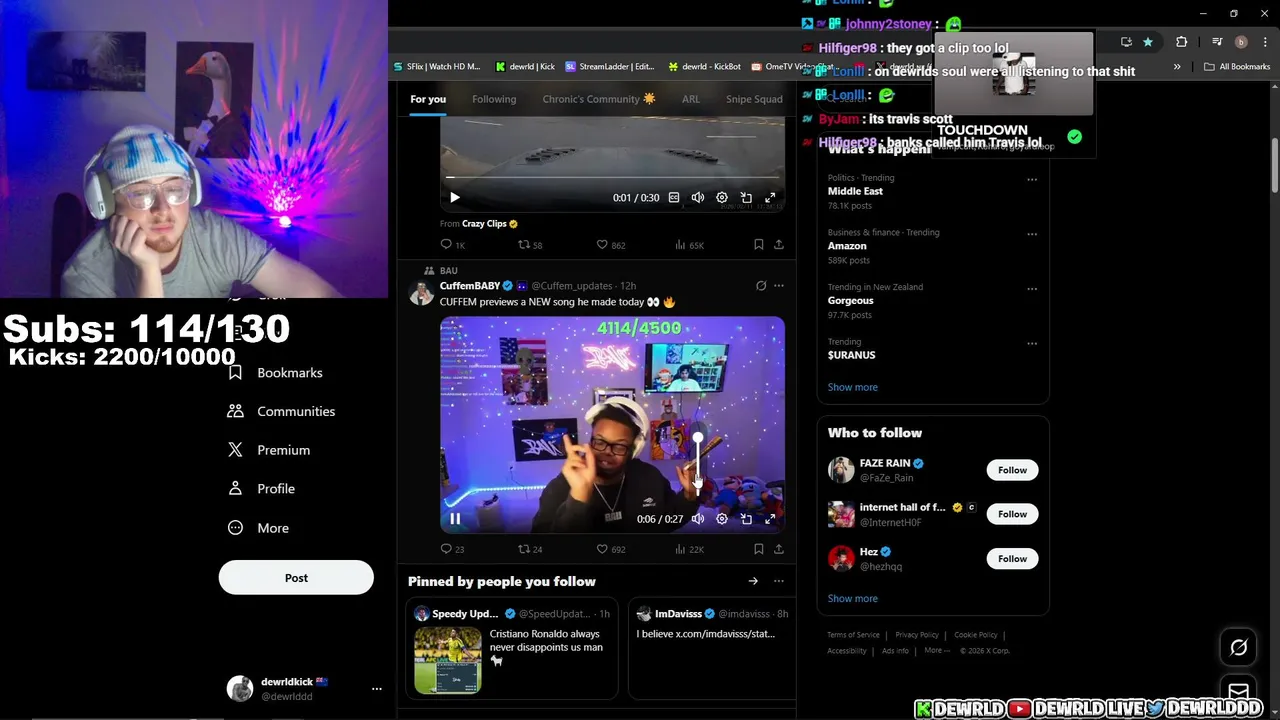Open the Snipe Squad tab
The height and width of the screenshot is (720, 1280).
pyautogui.click(x=754, y=99)
